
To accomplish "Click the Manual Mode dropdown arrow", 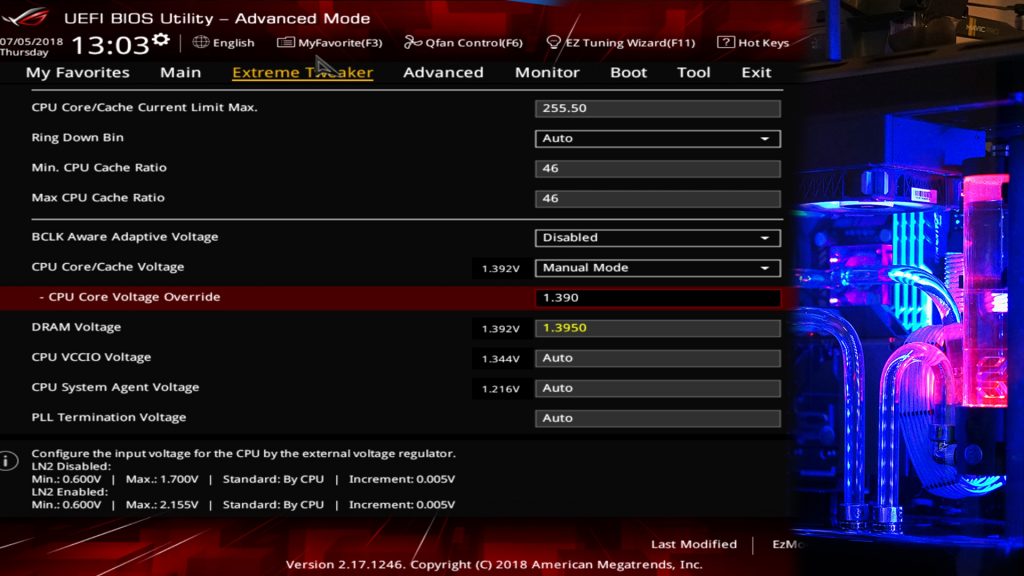I will (765, 268).
